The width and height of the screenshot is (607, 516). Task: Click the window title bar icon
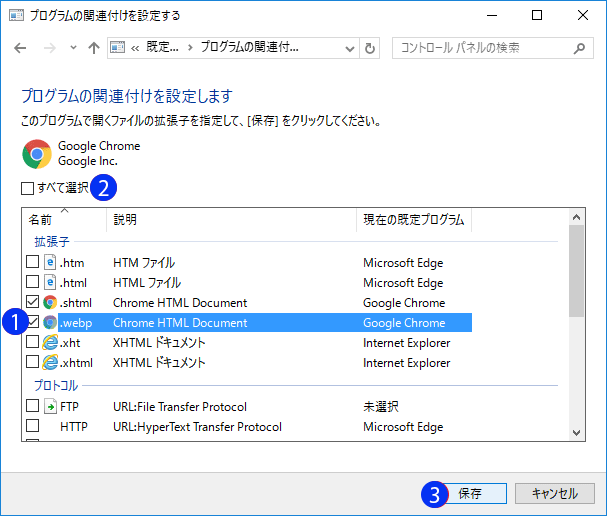pyautogui.click(x=17, y=15)
